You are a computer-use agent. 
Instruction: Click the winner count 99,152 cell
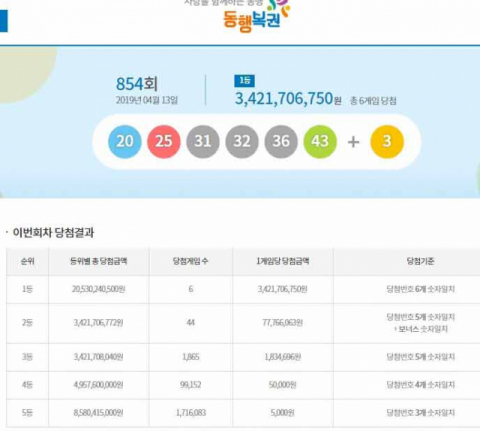[x=191, y=385]
